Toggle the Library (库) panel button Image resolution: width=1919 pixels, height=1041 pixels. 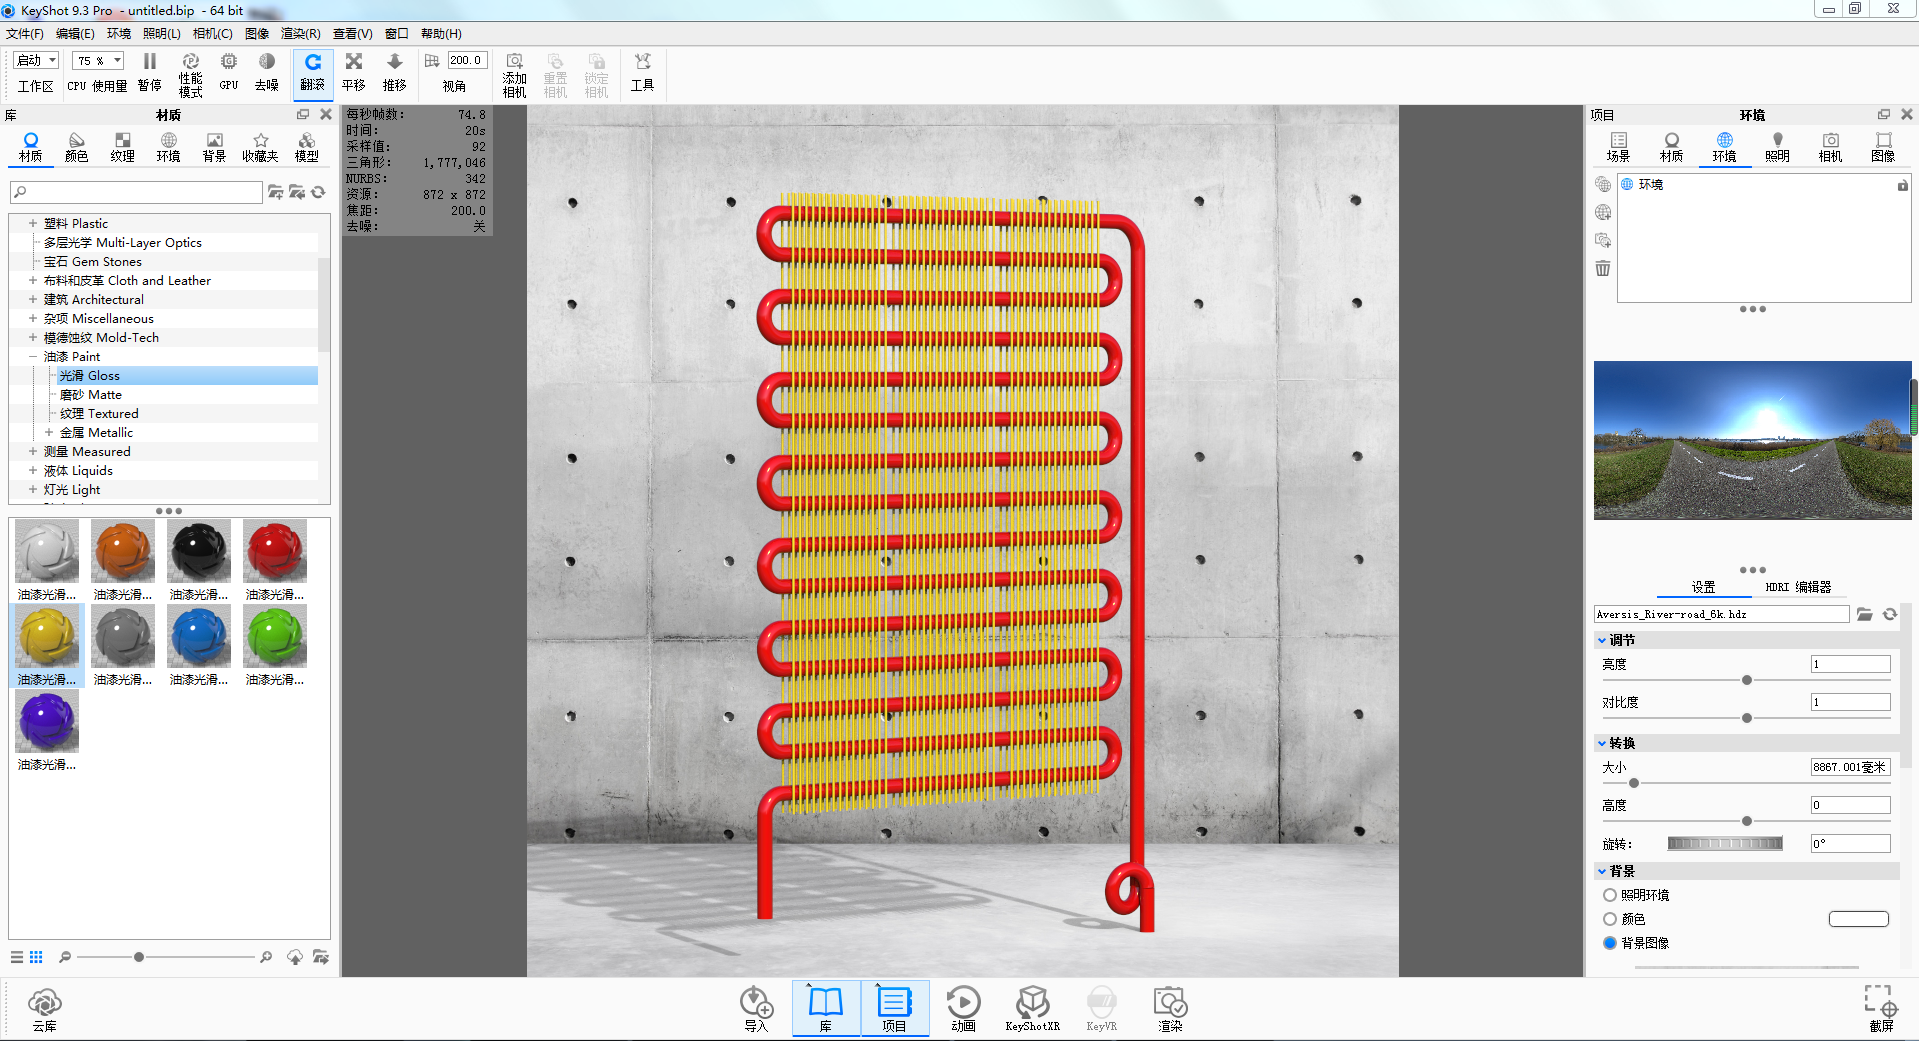(826, 1008)
